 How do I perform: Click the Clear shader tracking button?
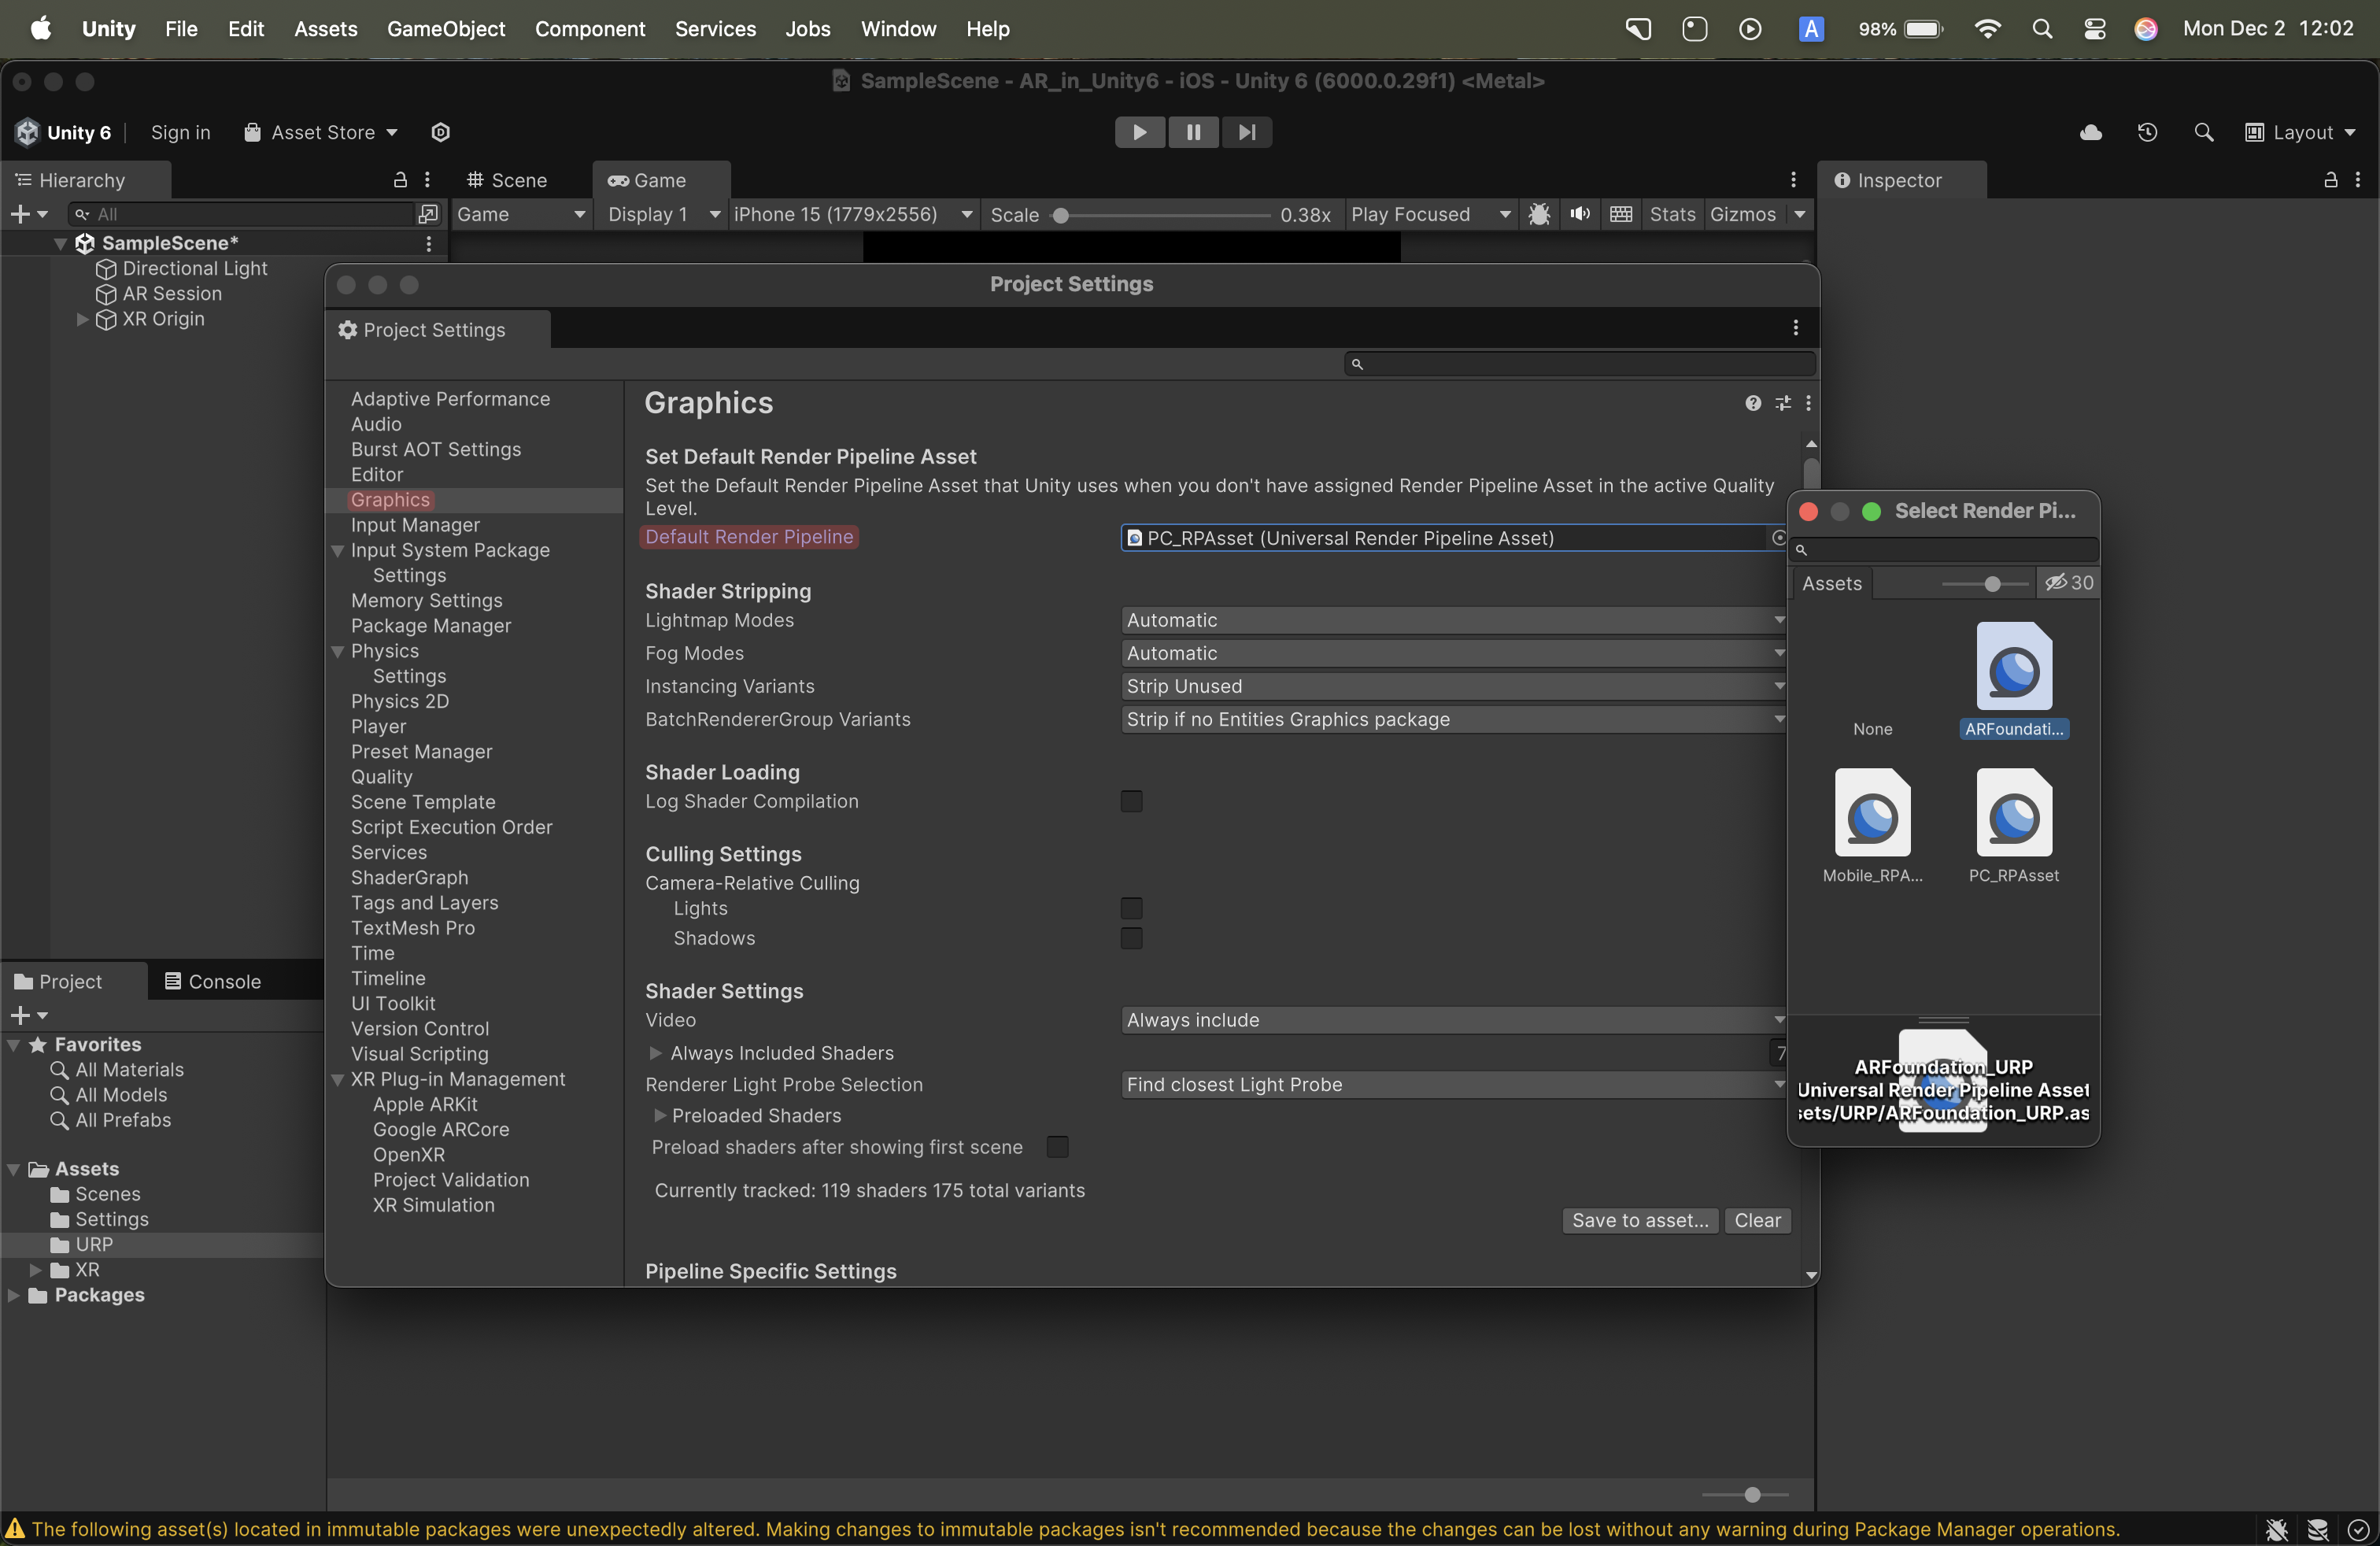tap(1757, 1220)
